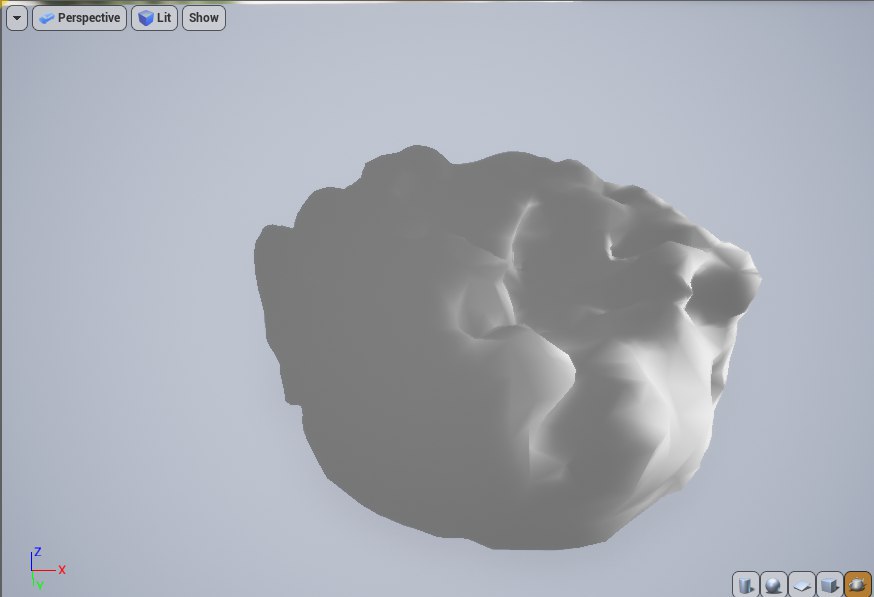Viewport: 874px width, 597px height.
Task: Select the custom mesh teapot preview
Action: tap(858, 585)
